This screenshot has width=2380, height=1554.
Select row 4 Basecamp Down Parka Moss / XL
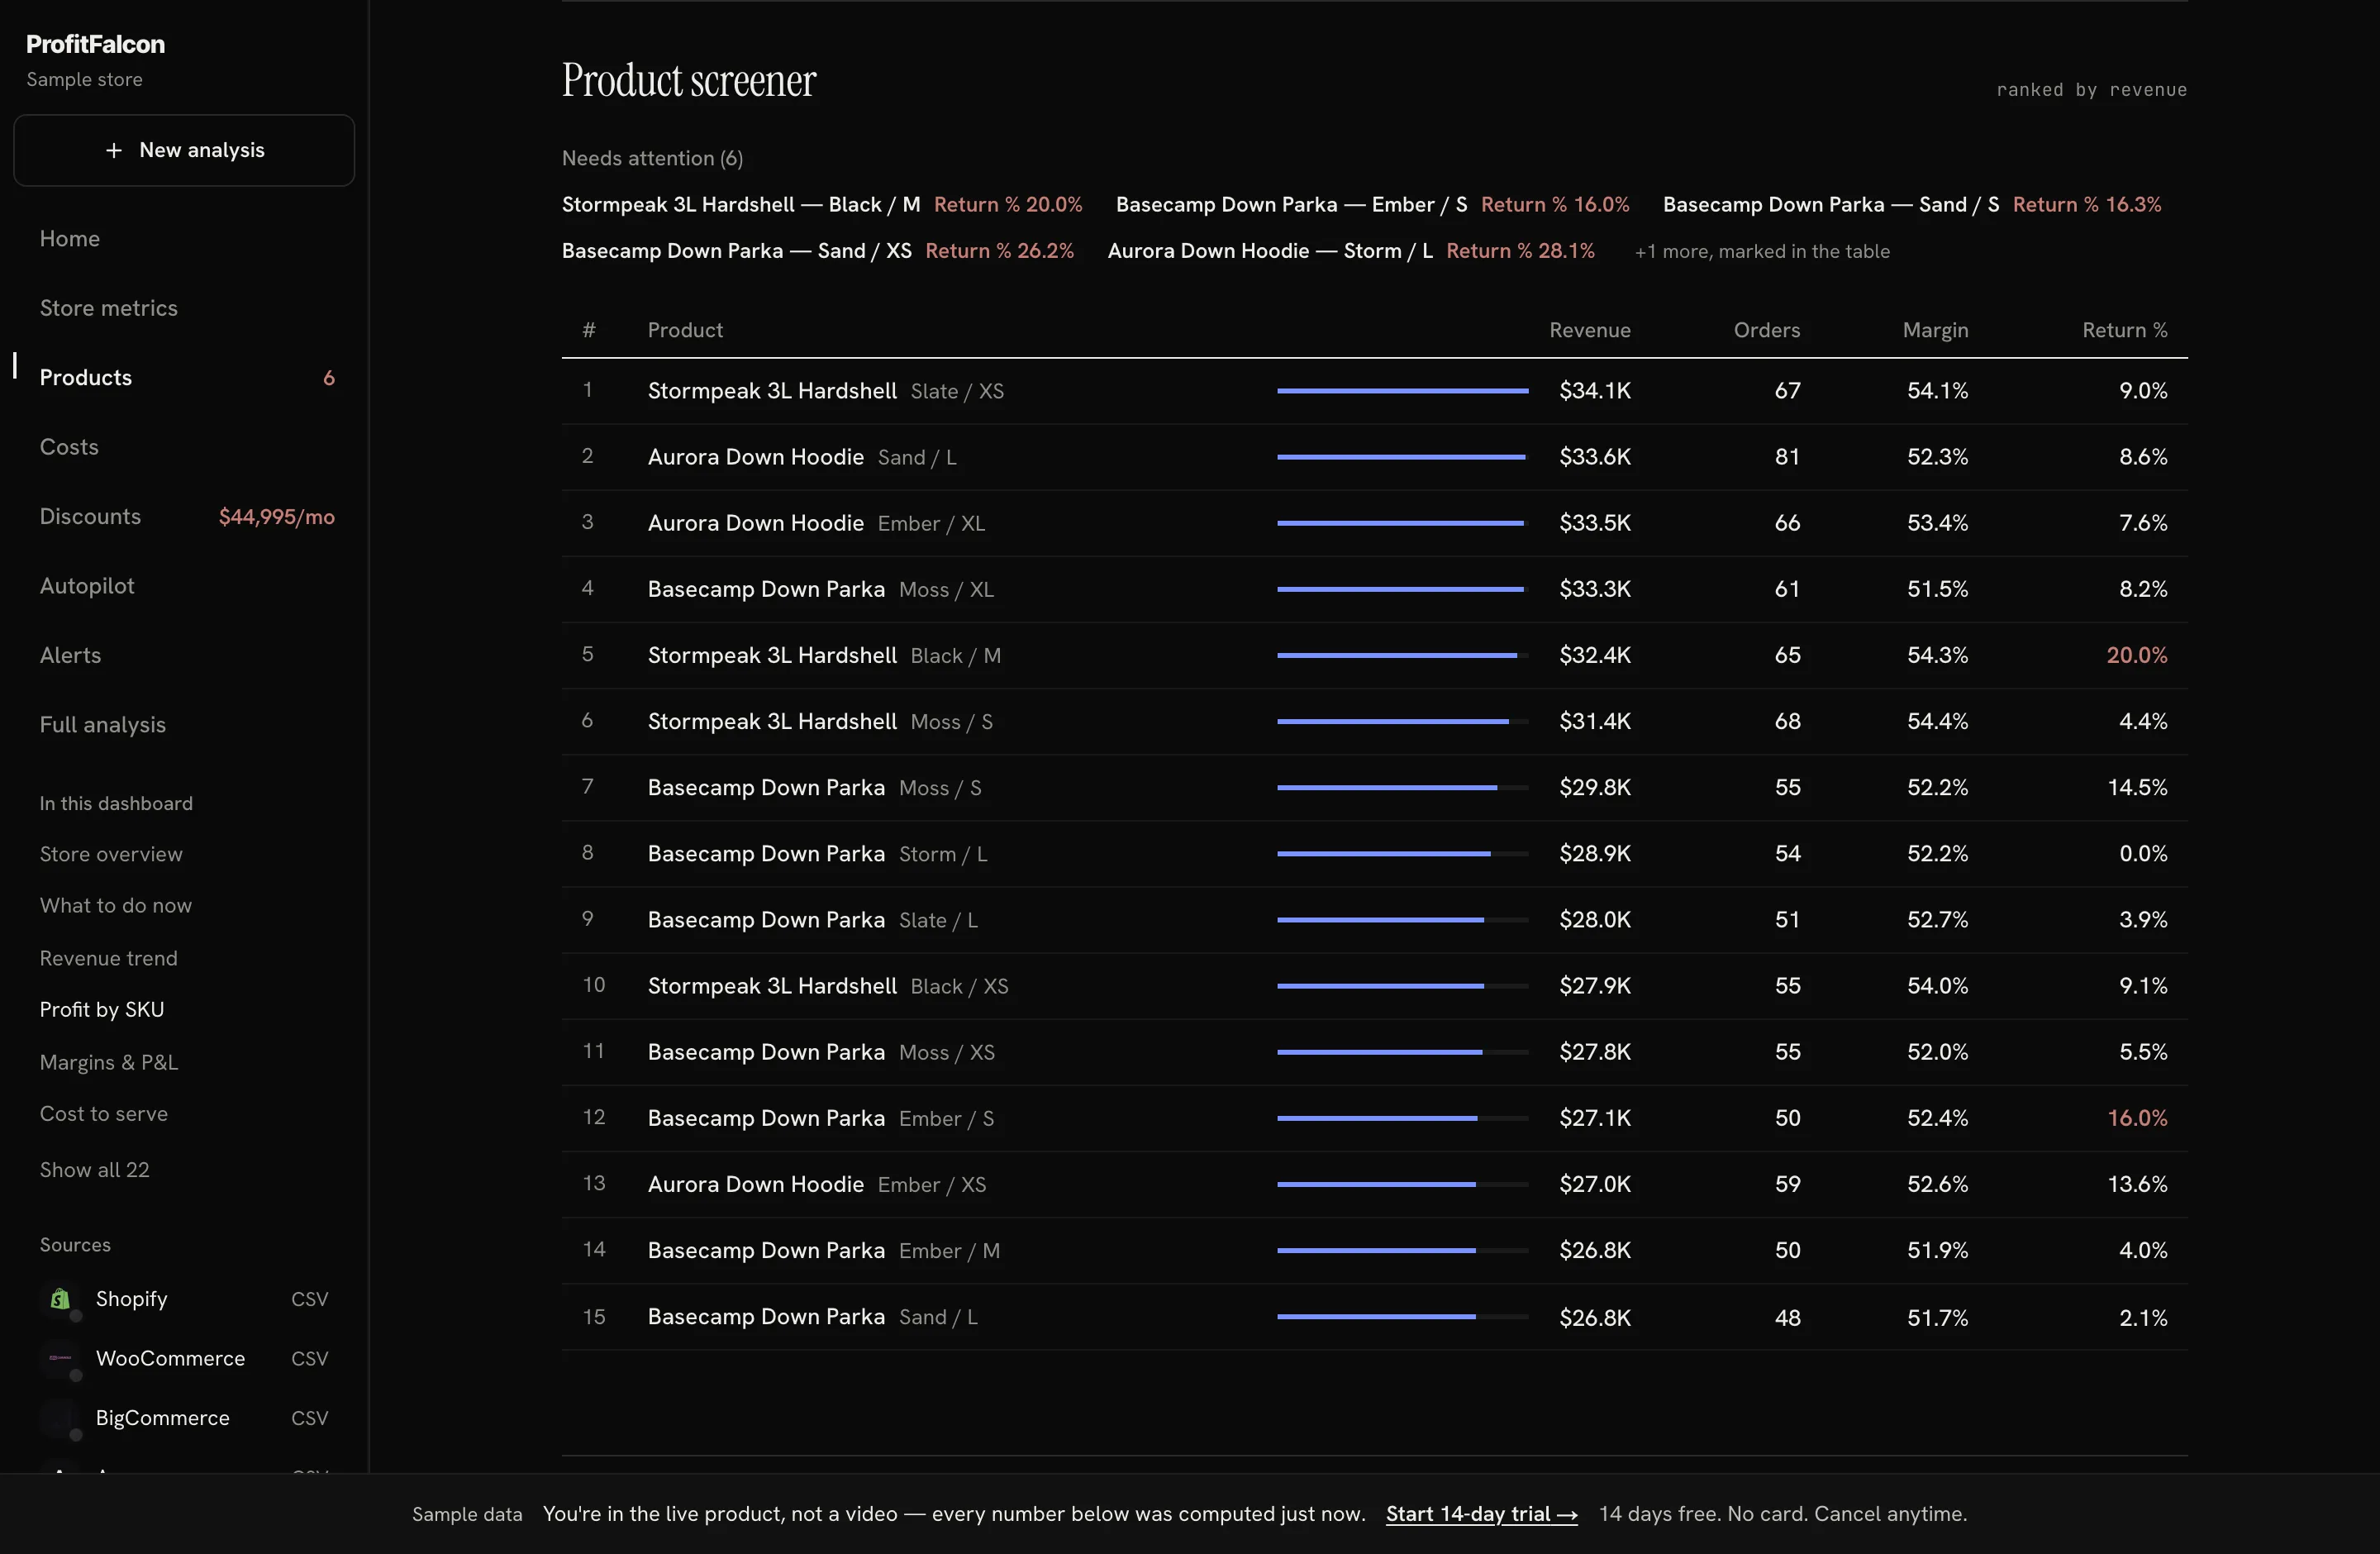click(1374, 589)
